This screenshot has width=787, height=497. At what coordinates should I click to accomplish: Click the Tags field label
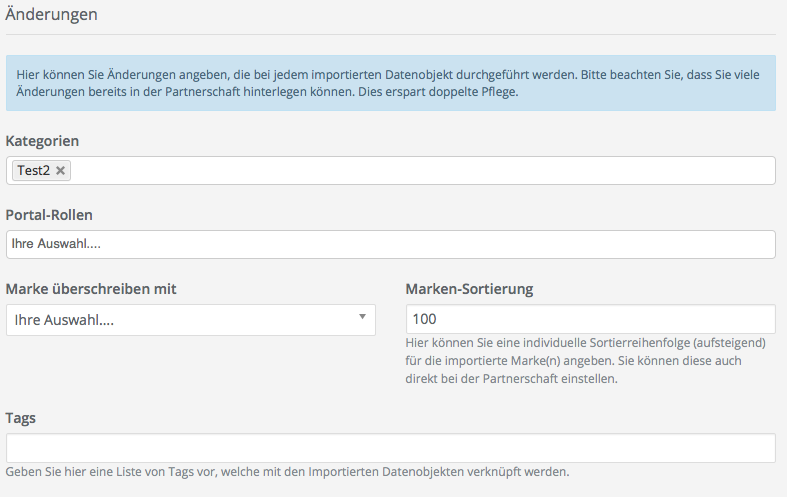(x=24, y=417)
